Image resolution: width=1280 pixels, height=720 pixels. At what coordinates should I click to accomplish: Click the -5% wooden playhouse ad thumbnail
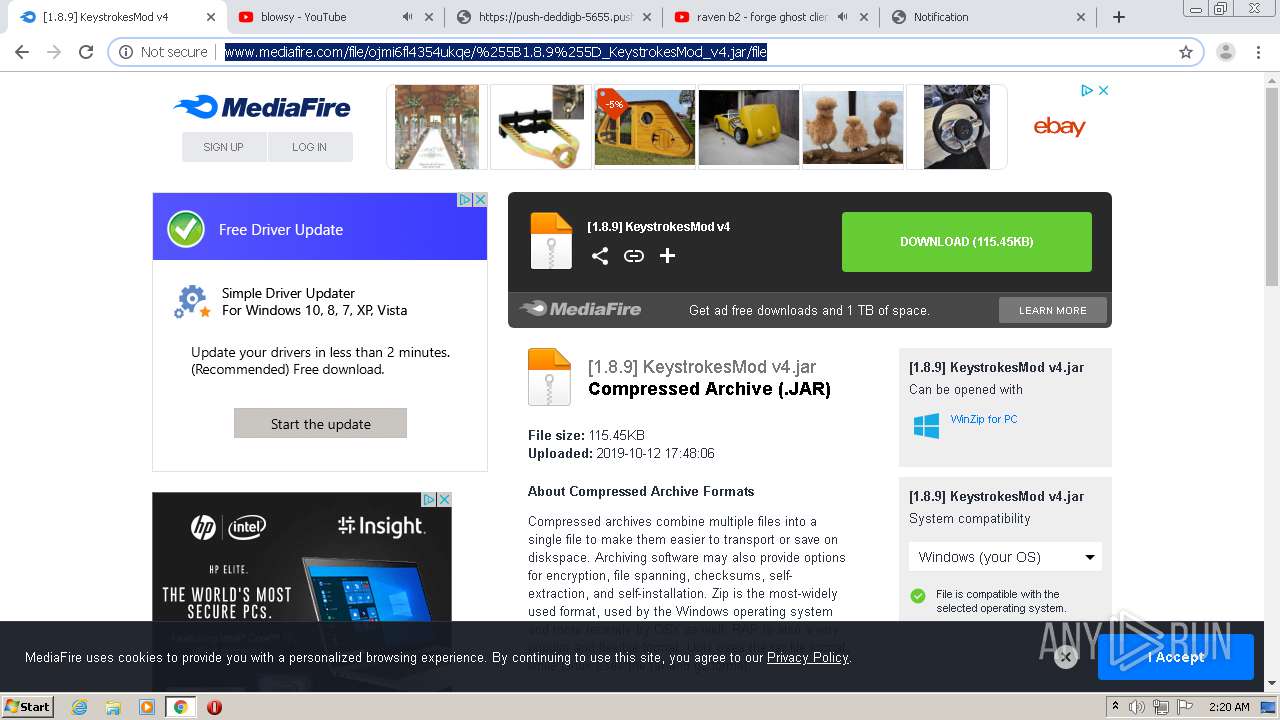click(x=644, y=127)
